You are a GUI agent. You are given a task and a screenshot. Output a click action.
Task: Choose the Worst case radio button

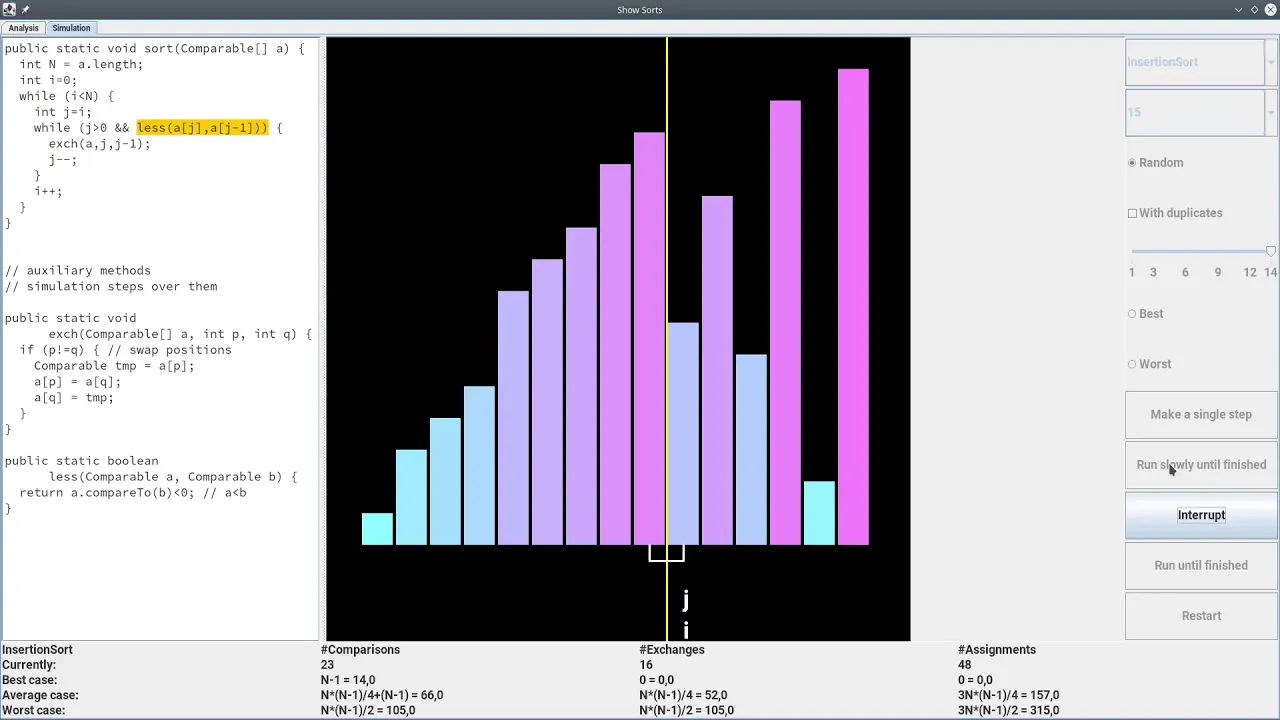(x=1132, y=364)
